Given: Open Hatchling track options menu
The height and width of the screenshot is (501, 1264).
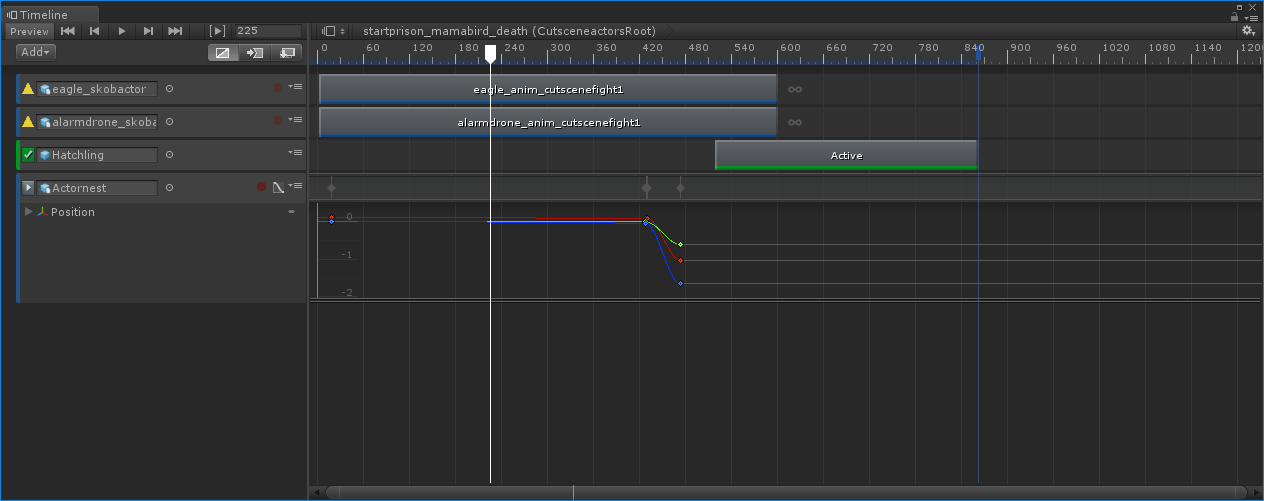Looking at the screenshot, I should tap(295, 154).
